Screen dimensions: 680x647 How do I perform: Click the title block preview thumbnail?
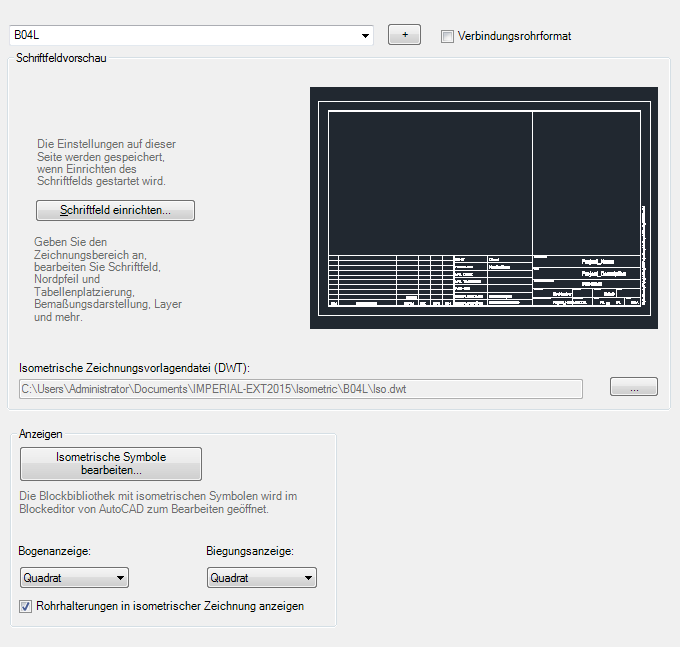click(x=484, y=208)
